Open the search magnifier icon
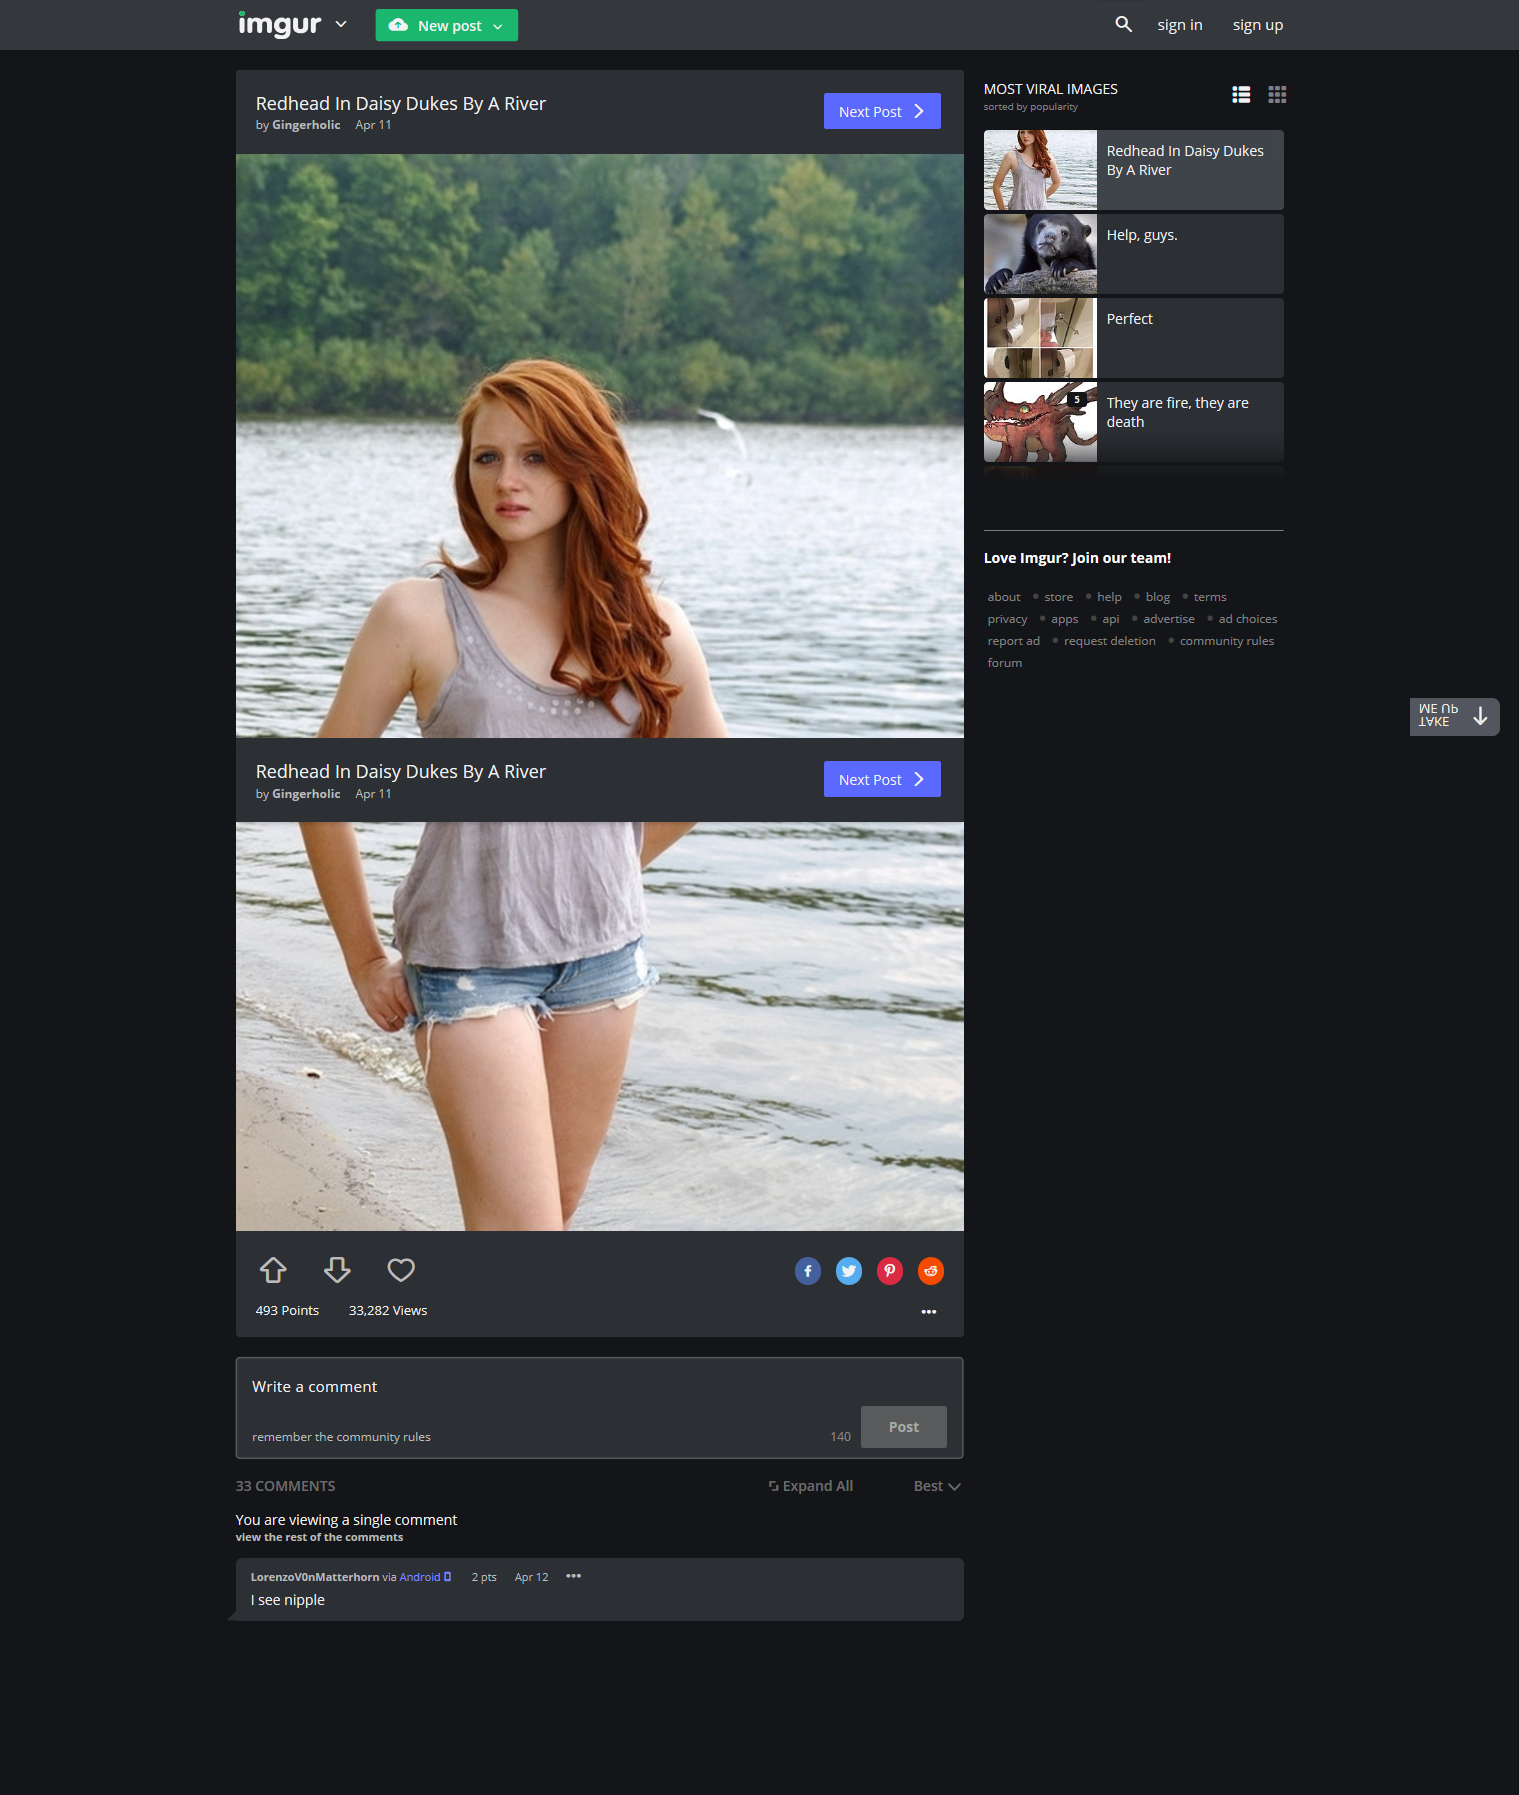This screenshot has width=1519, height=1795. click(x=1123, y=24)
